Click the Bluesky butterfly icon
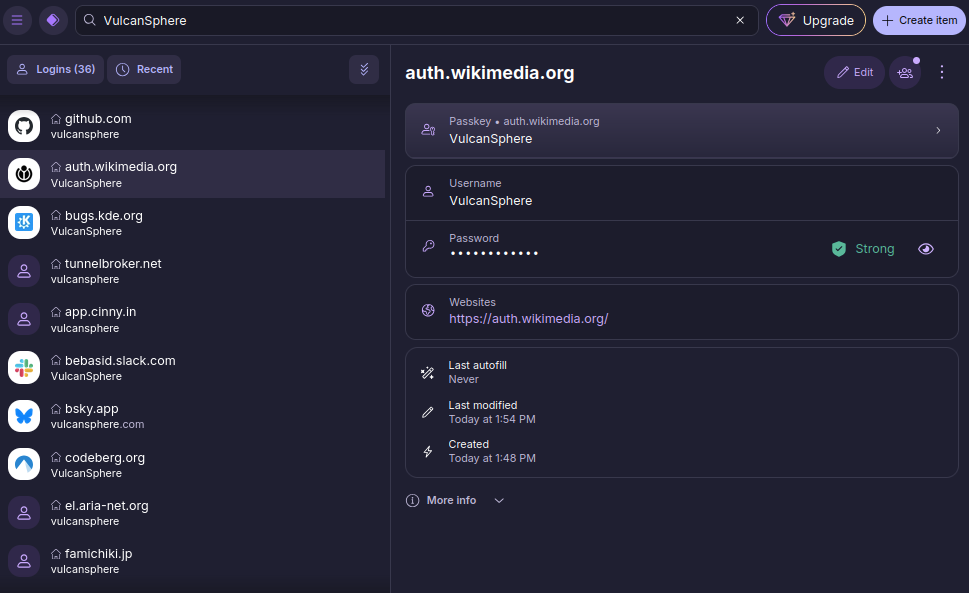Viewport: 969px width, 593px height. click(24, 416)
